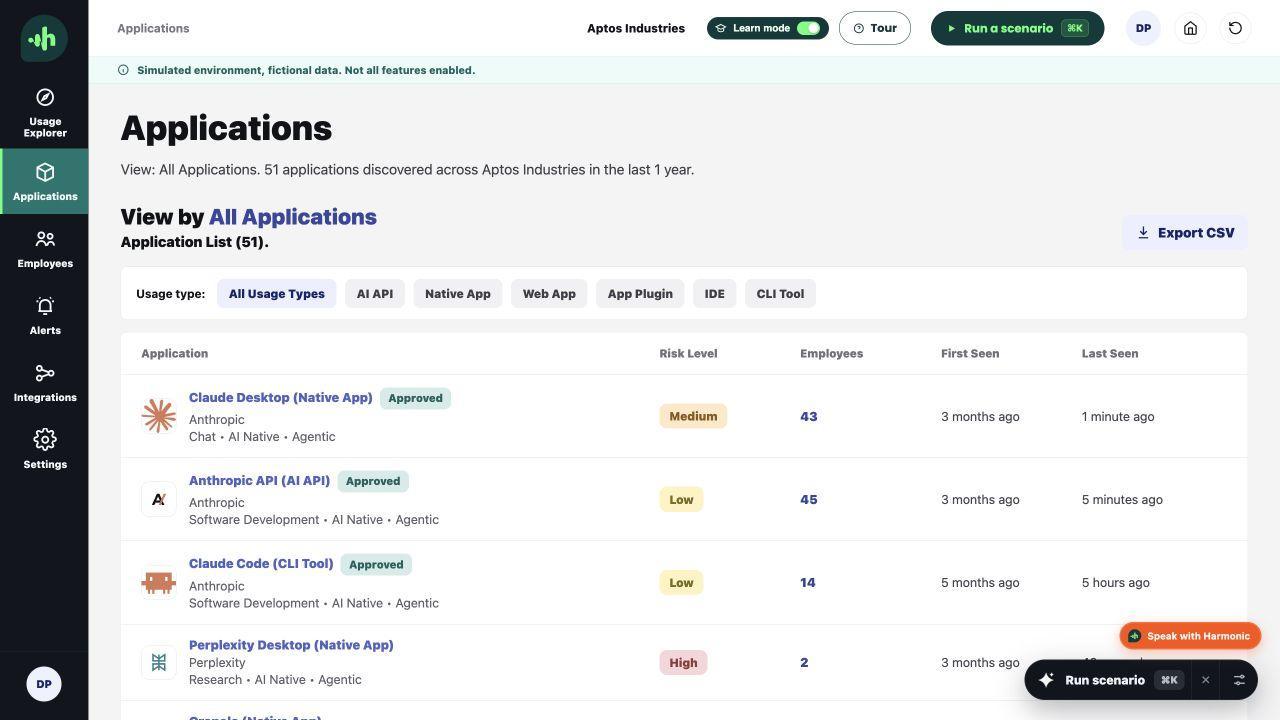Click Approved badge on Claude Desktop
The width and height of the screenshot is (1280, 720).
pos(416,398)
